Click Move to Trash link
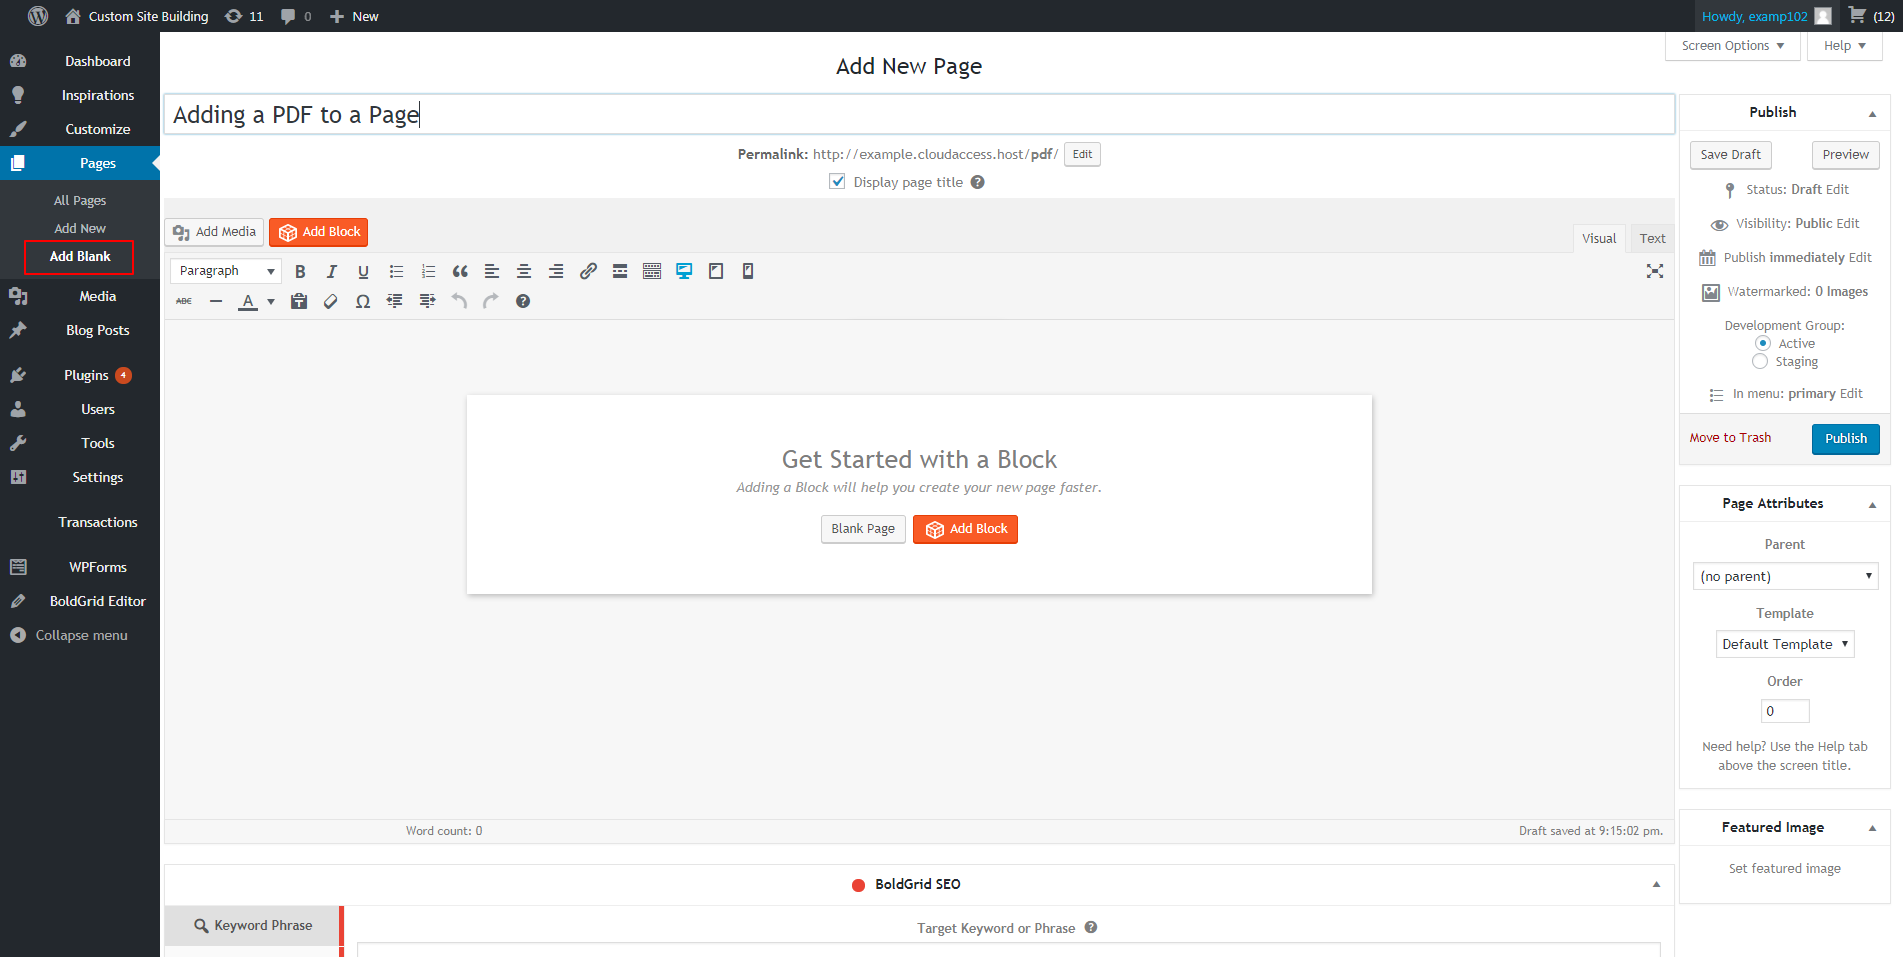This screenshot has height=957, width=1903. coord(1730,438)
